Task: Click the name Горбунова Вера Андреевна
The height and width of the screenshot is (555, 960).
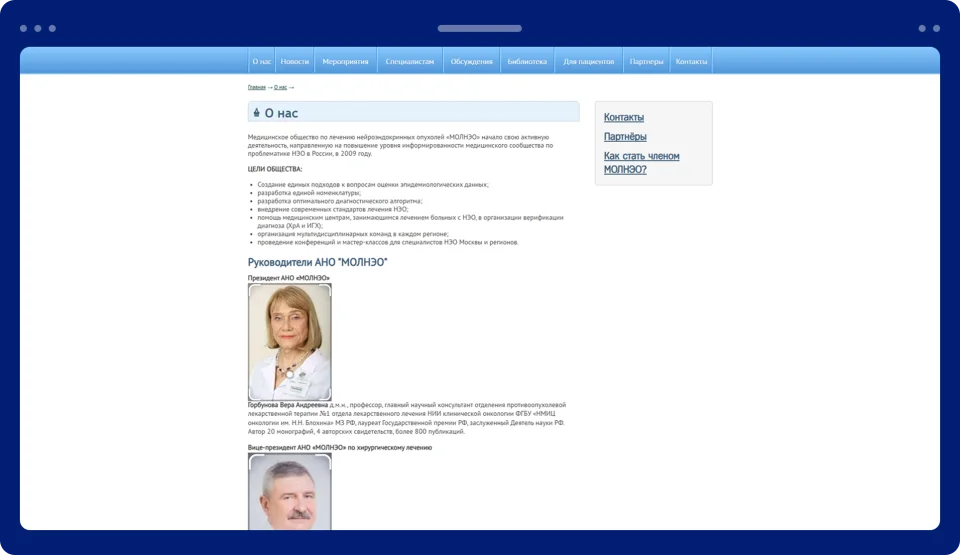Action: point(288,405)
